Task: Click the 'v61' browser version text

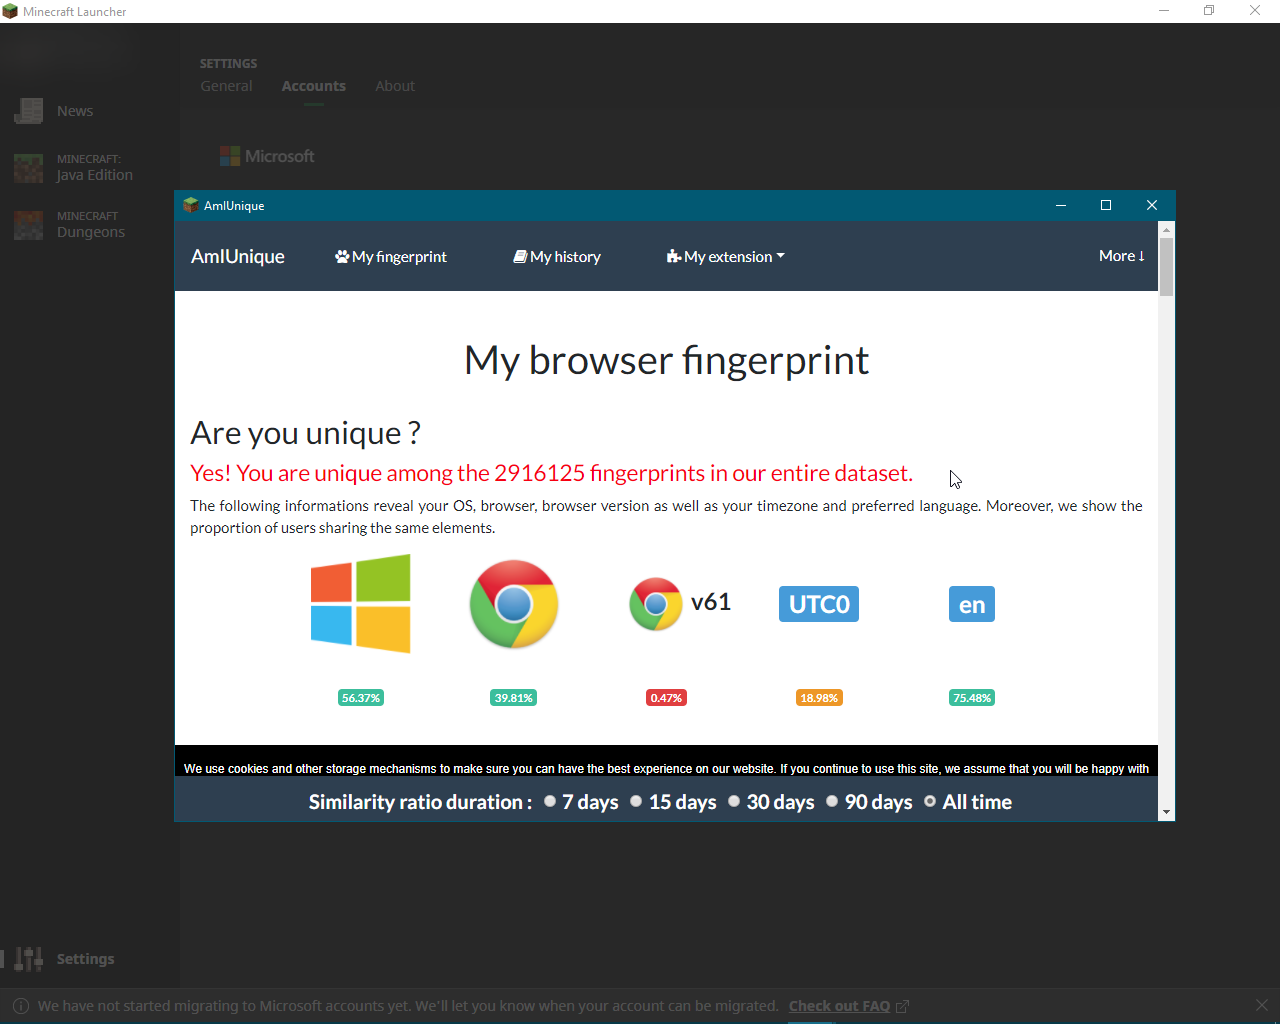Action: pos(711,602)
